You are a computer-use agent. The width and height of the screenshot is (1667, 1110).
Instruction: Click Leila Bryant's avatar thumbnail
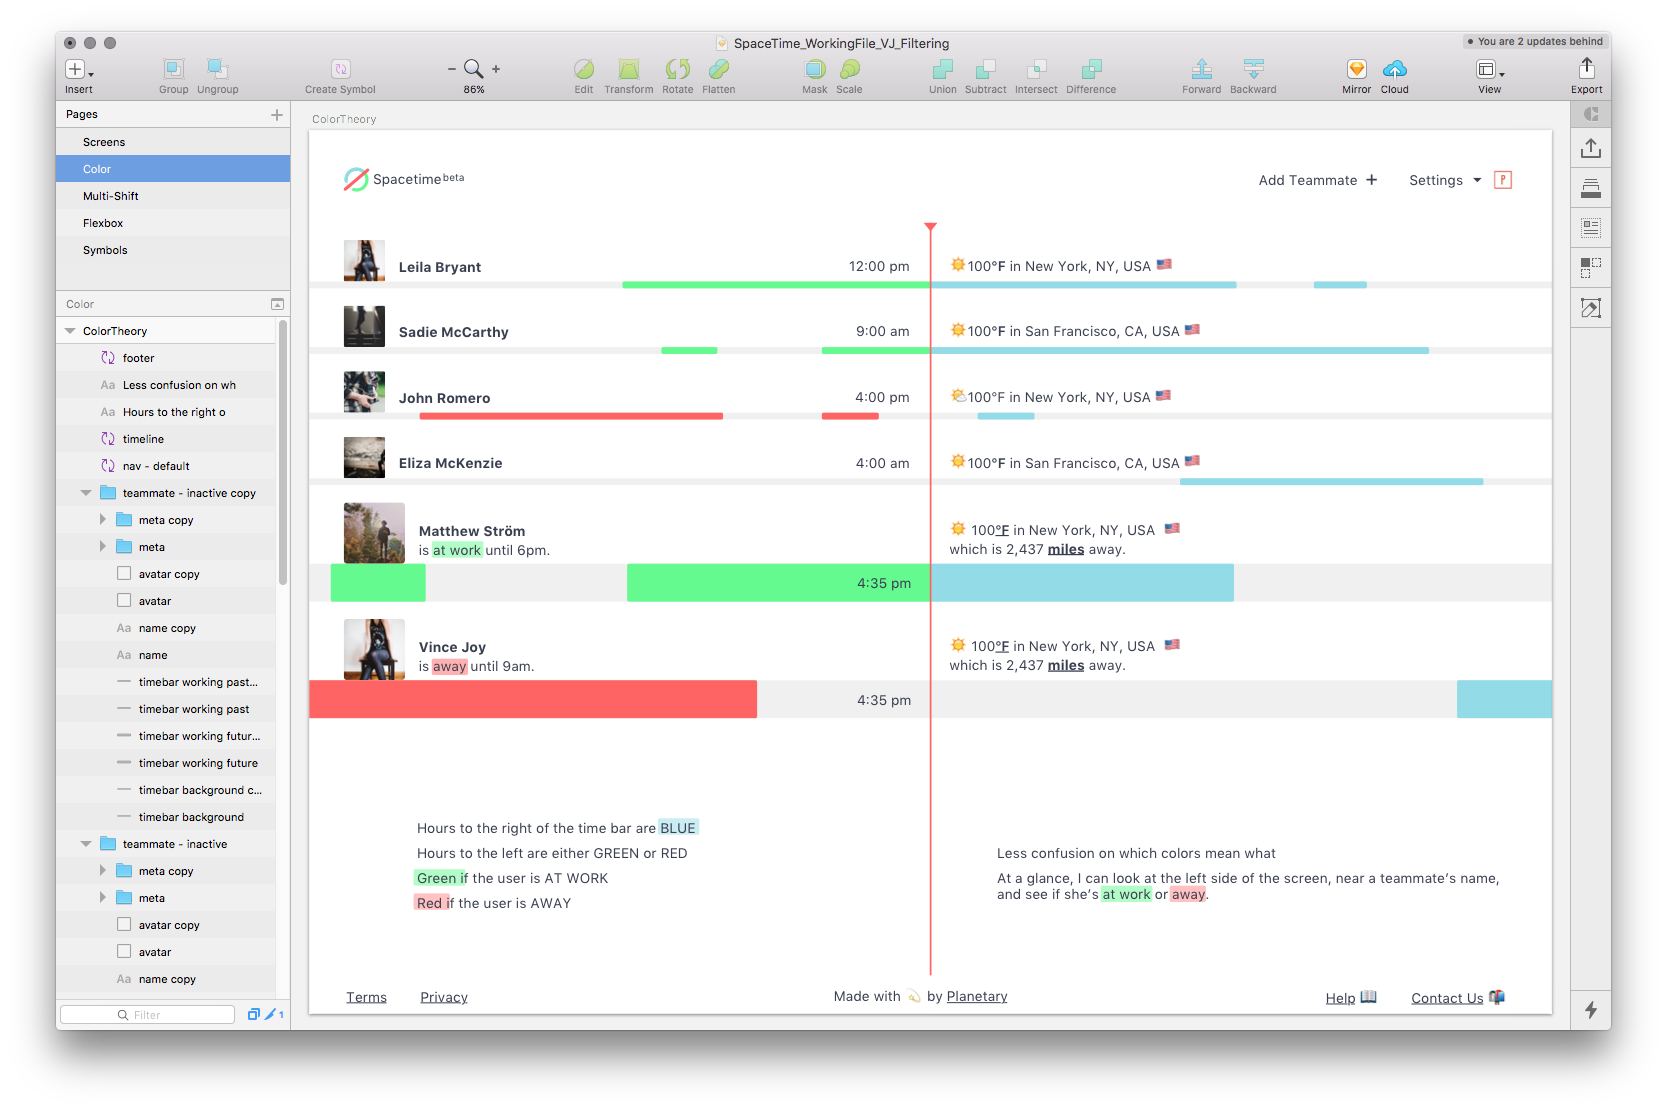(364, 261)
